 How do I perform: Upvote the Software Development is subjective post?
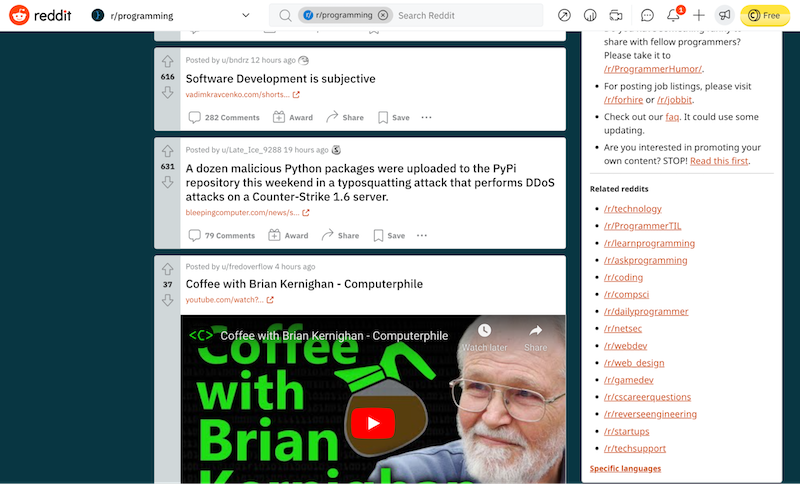[167, 62]
